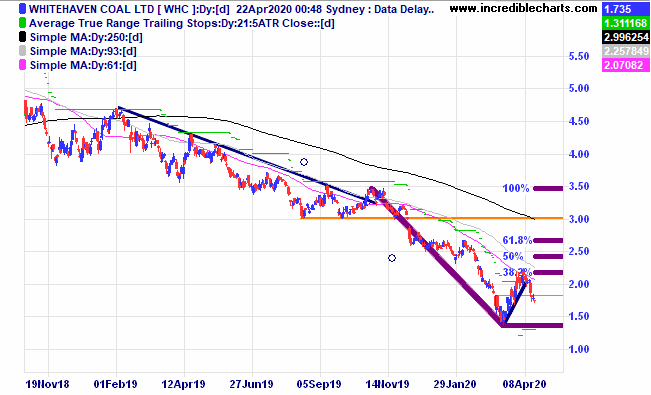
Task: Select the Simple MA:Dy:250 legend label
Action: pos(86,37)
